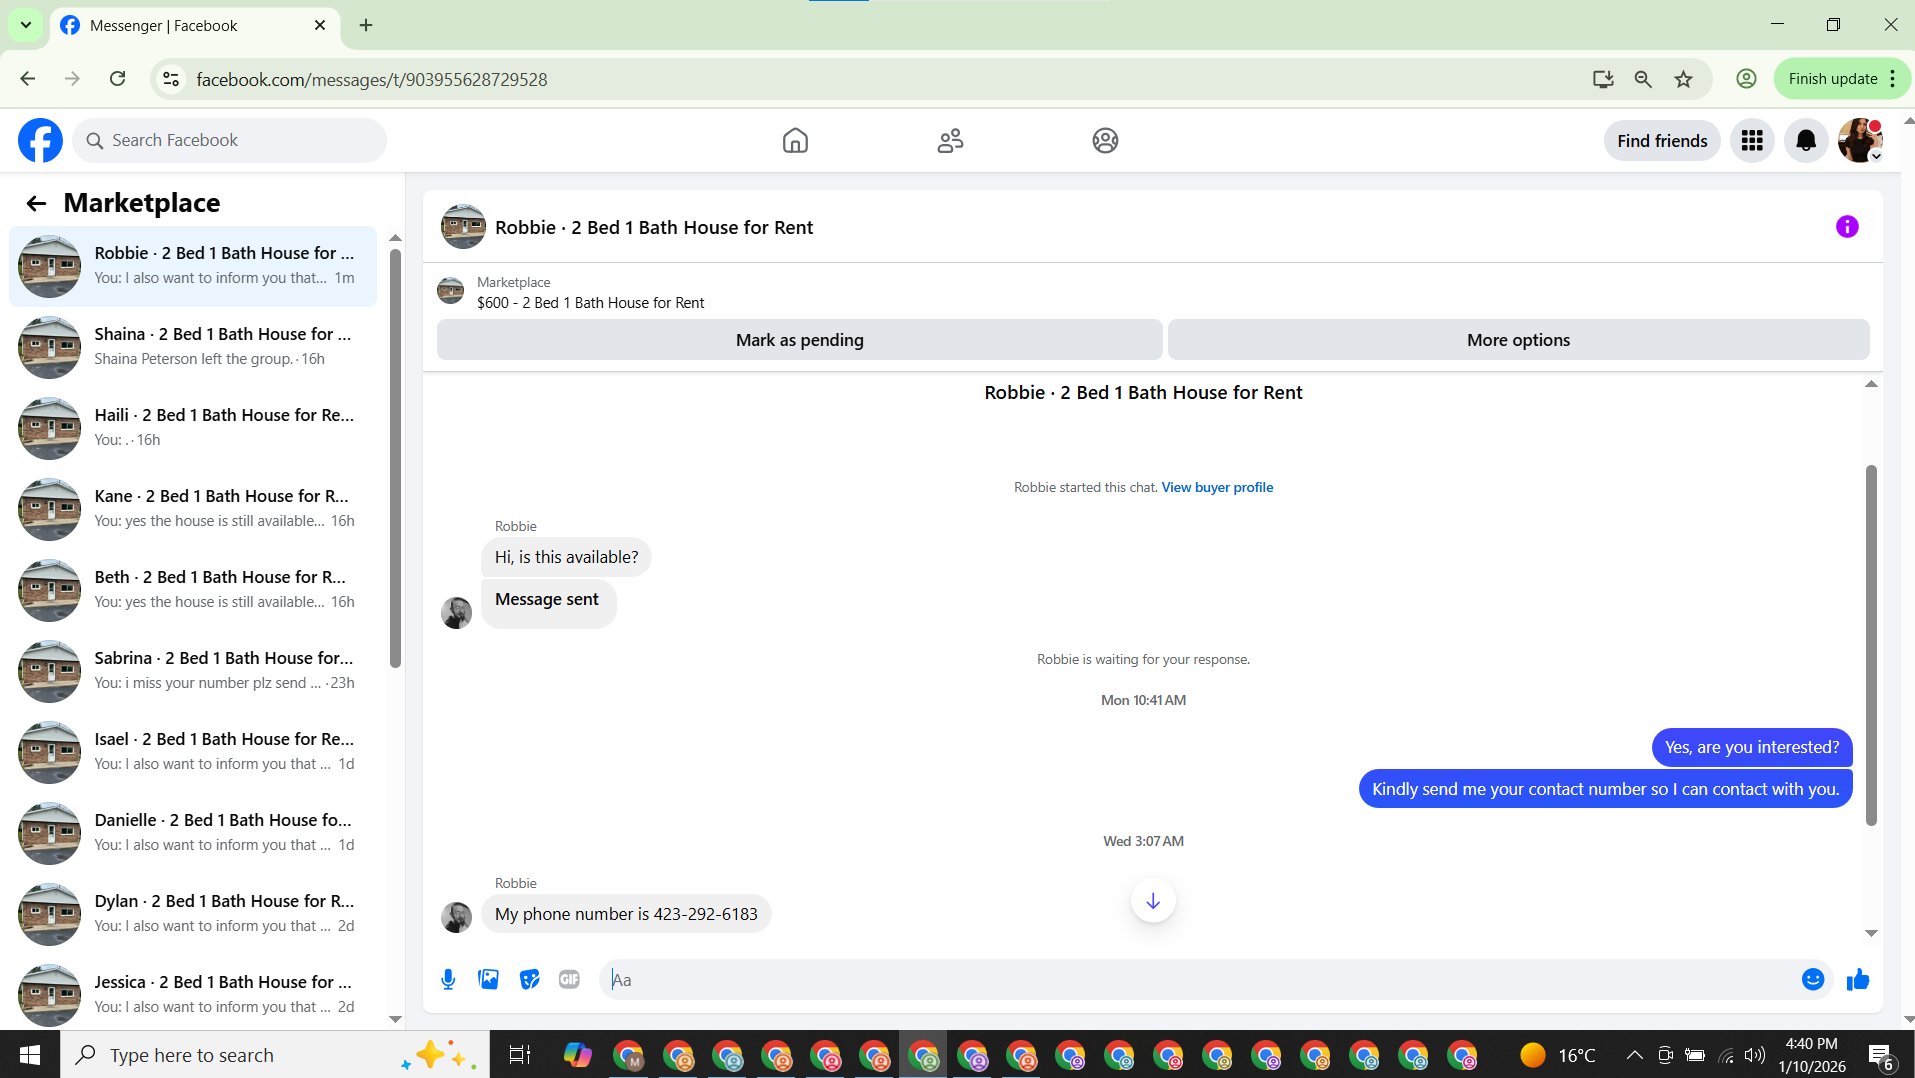Click the Facebook logo icon

click(40, 140)
